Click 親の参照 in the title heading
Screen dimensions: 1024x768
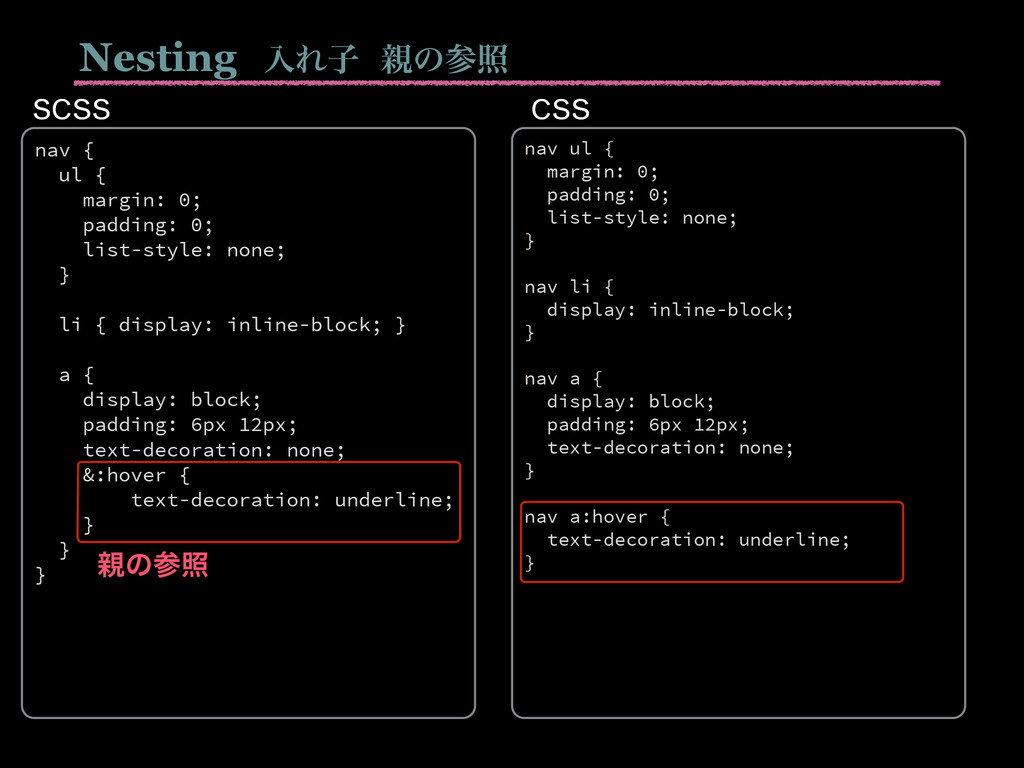pos(444,60)
